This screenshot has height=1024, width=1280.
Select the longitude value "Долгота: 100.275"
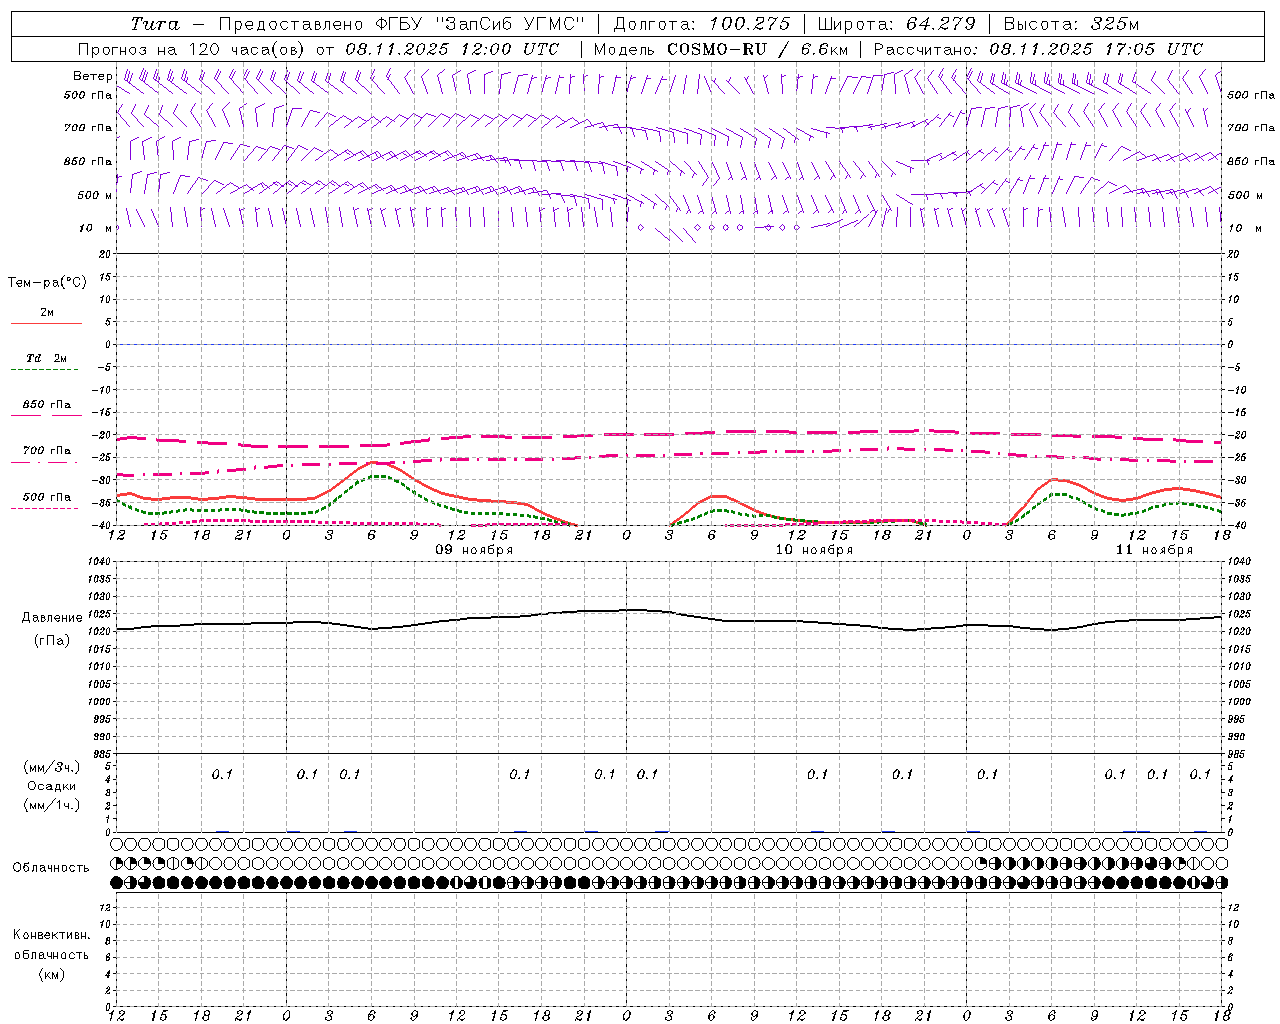701,24
